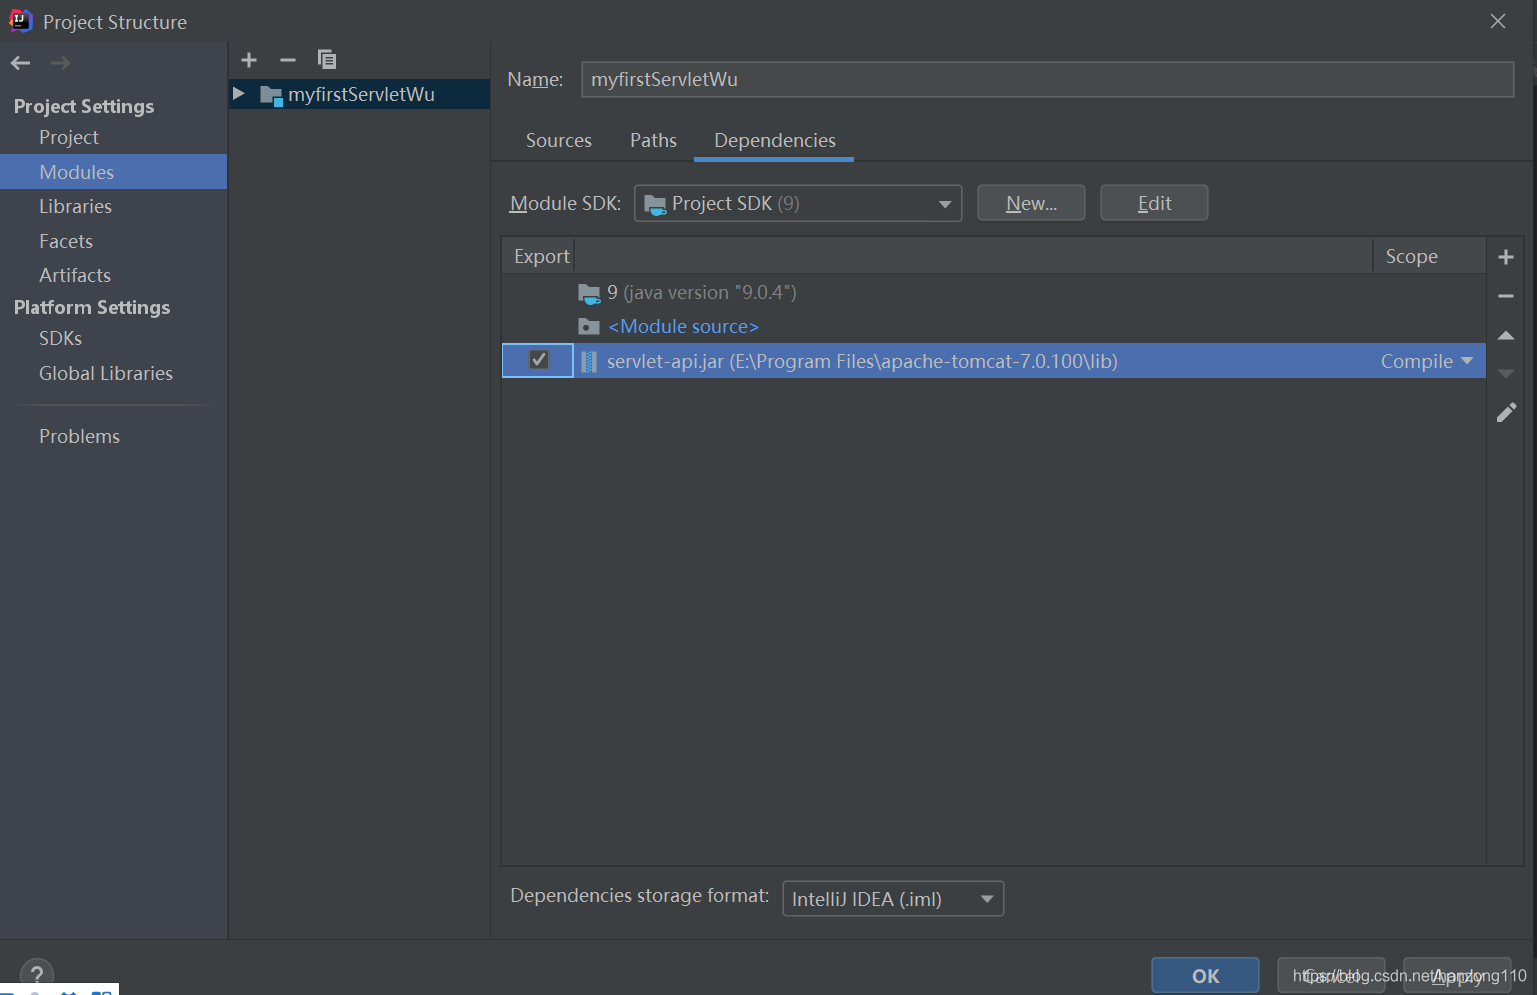Click the JDK 9 folder icon
Screen dimensions: 1537x995
pos(589,293)
